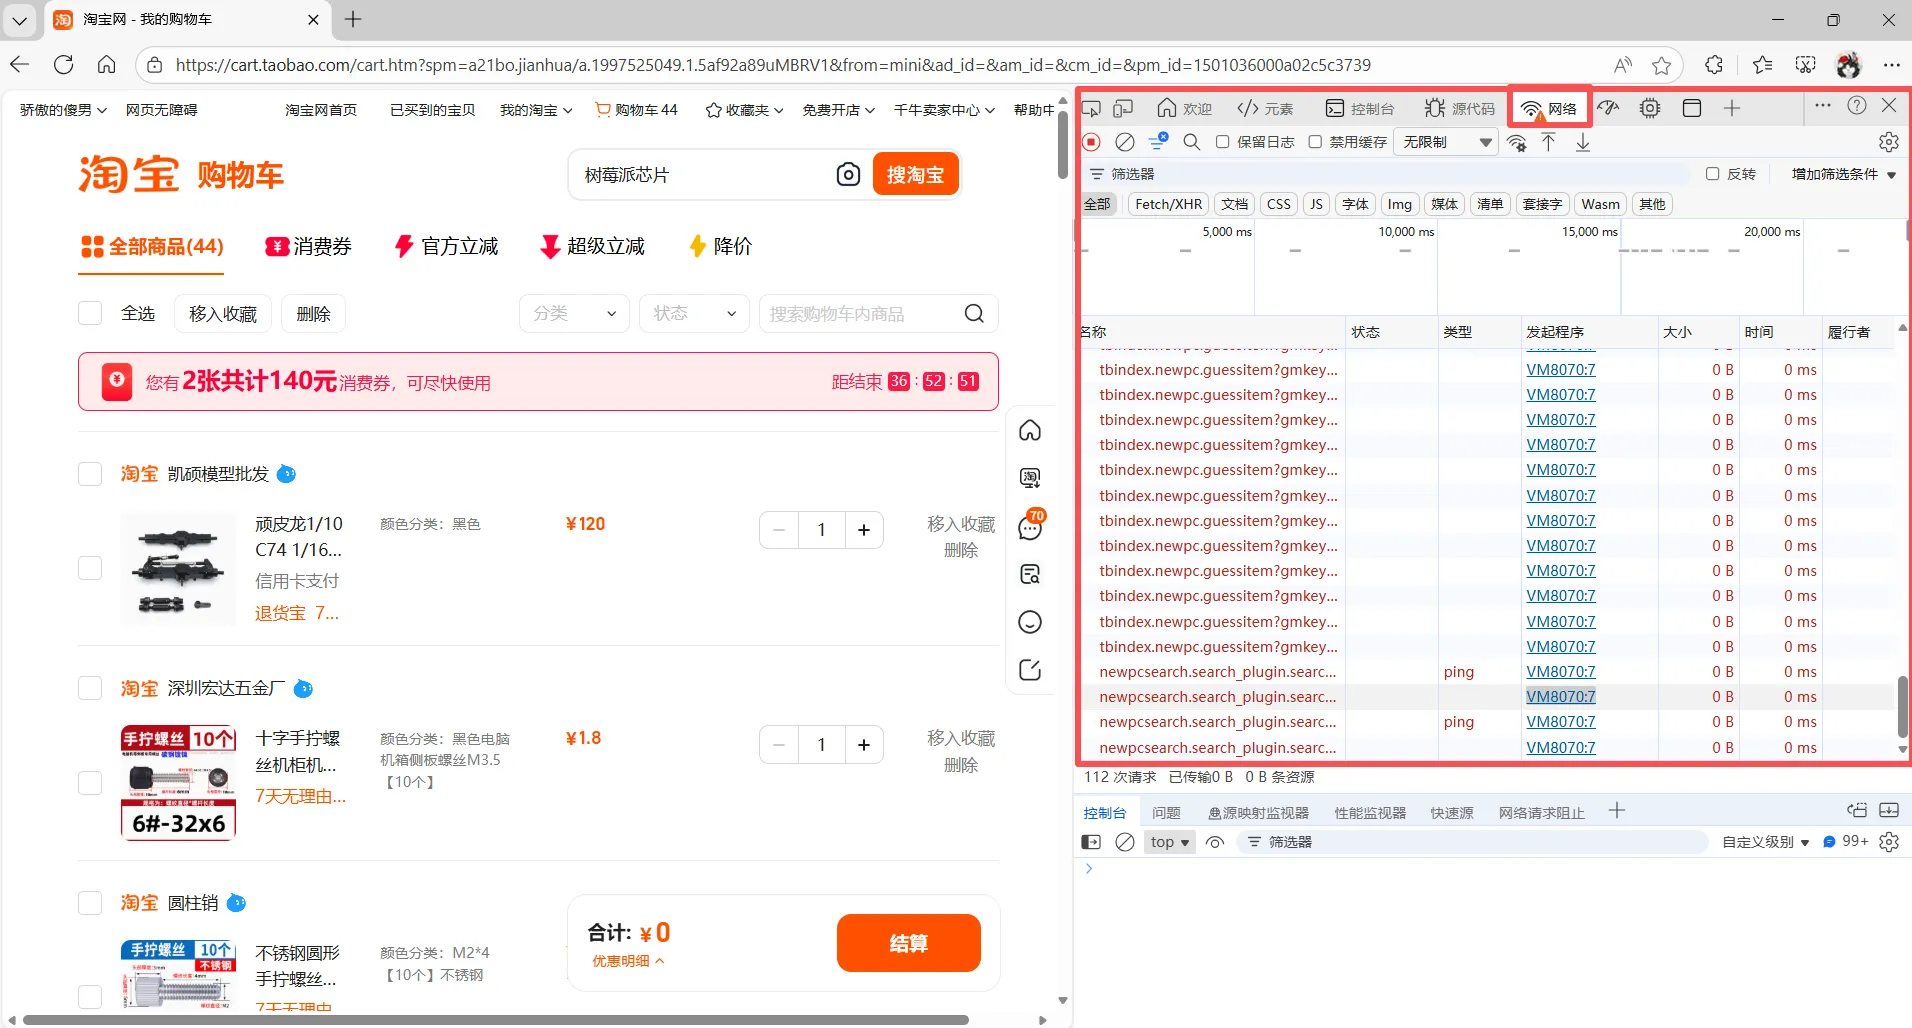Open the 无限制 network throttling dropdown

pos(1444,142)
